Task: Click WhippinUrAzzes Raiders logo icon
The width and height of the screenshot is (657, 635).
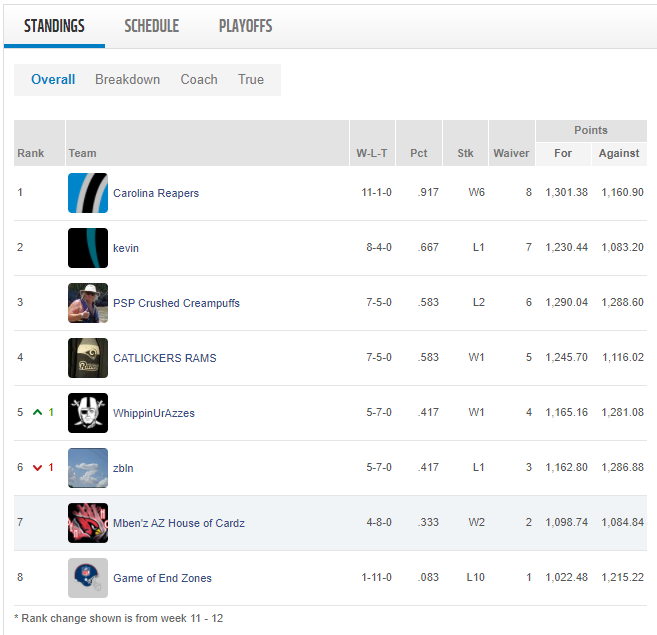Action: click(88, 413)
